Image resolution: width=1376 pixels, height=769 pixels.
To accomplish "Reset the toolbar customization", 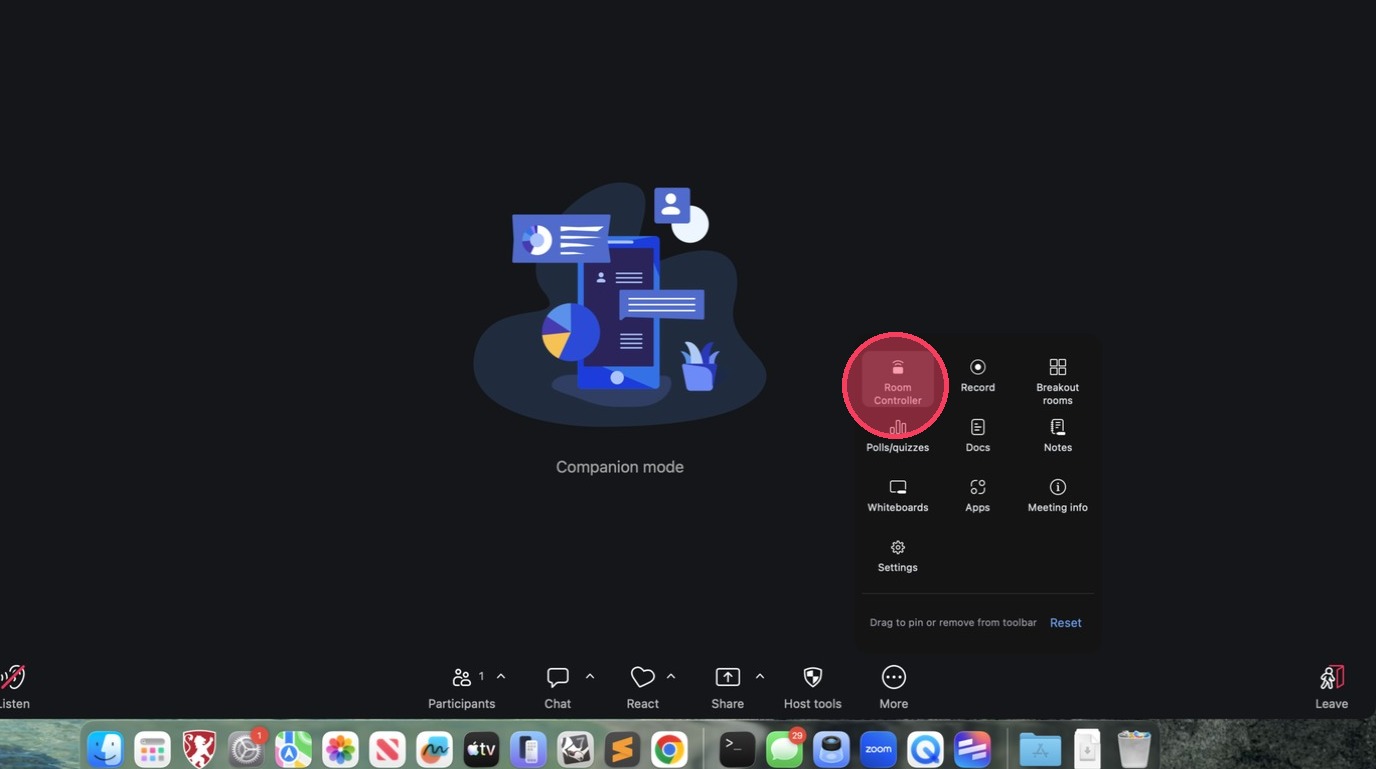I will [x=1065, y=623].
